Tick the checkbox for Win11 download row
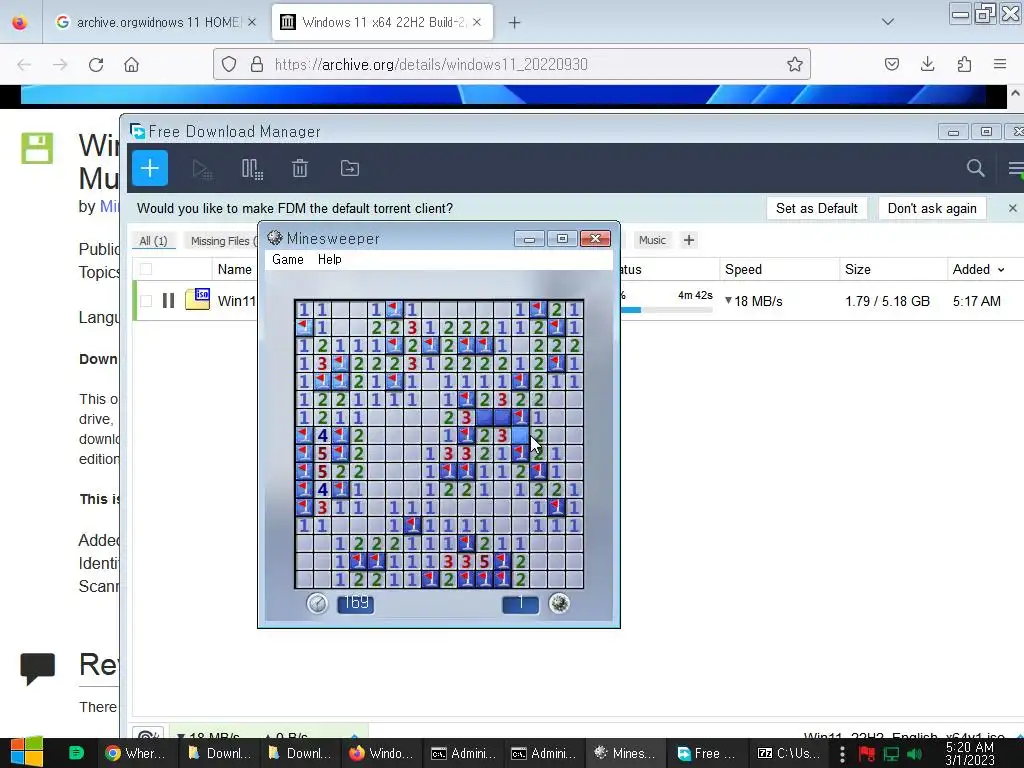1024x768 pixels. (x=146, y=300)
